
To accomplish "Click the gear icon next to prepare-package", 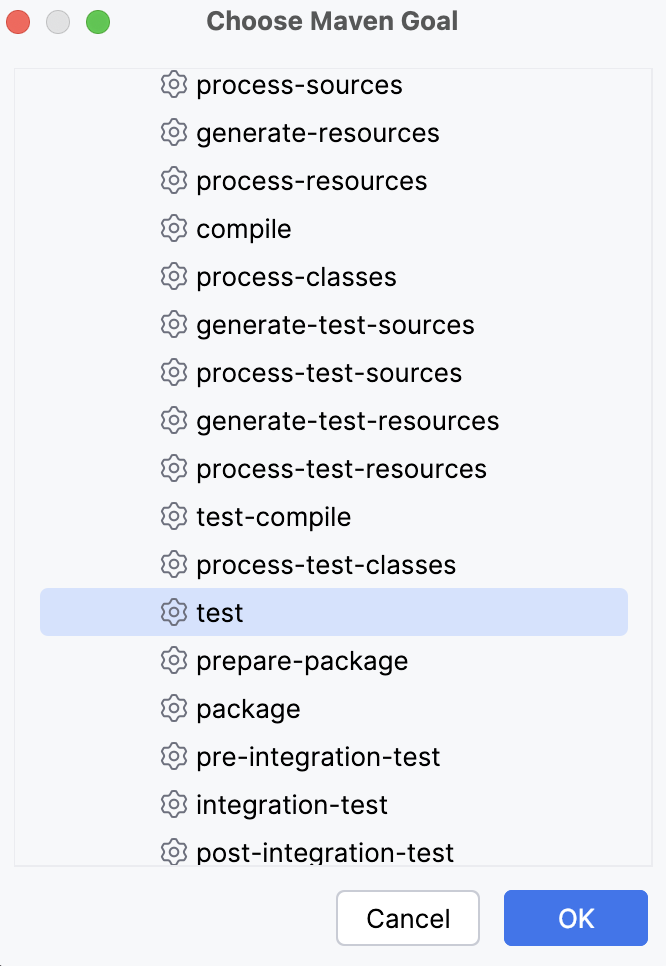I will point(174,660).
